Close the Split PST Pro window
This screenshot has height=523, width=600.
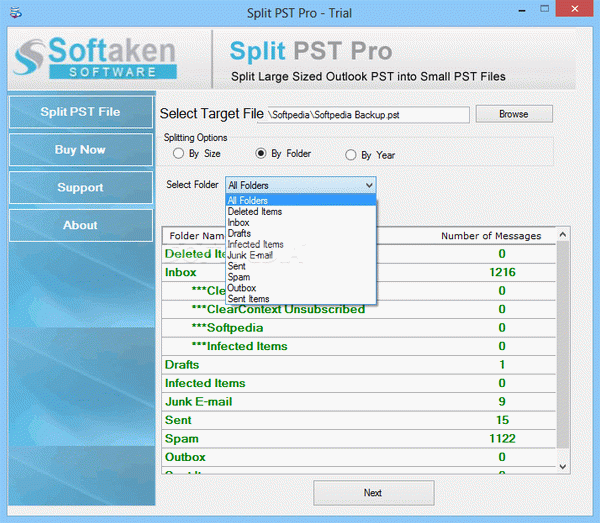[x=575, y=9]
